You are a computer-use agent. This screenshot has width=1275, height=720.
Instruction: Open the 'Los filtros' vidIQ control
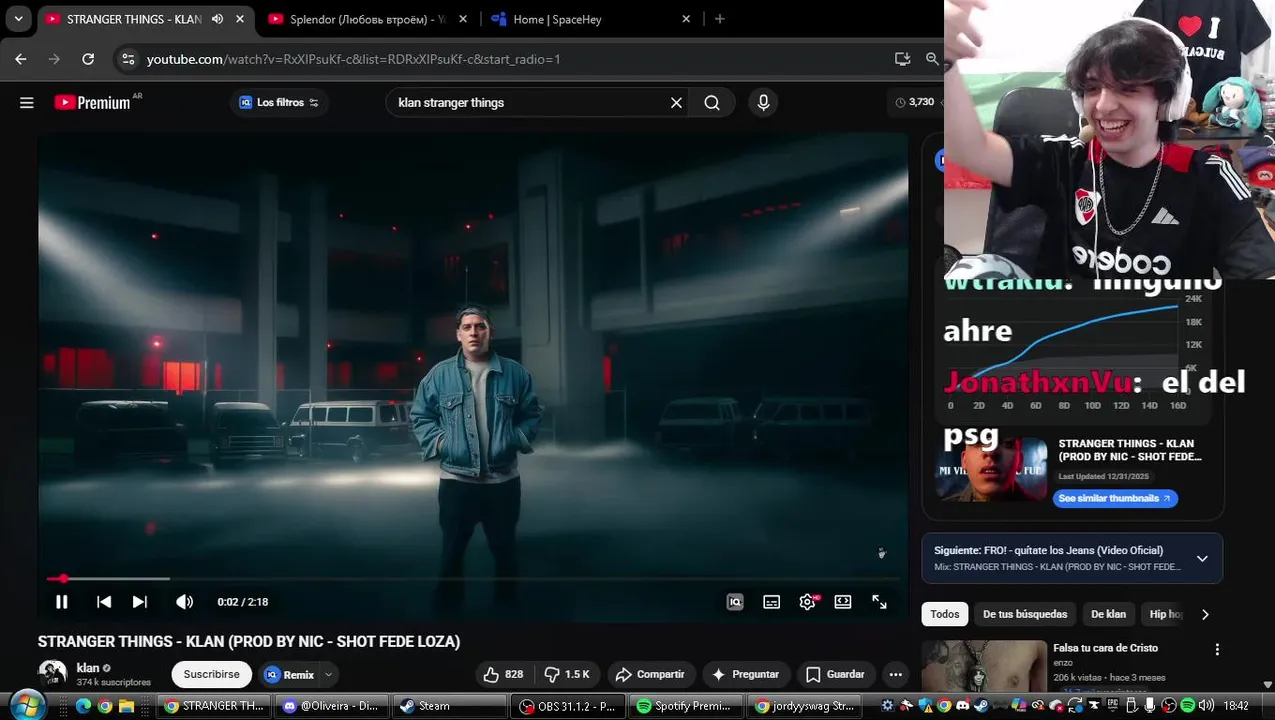[x=279, y=102]
